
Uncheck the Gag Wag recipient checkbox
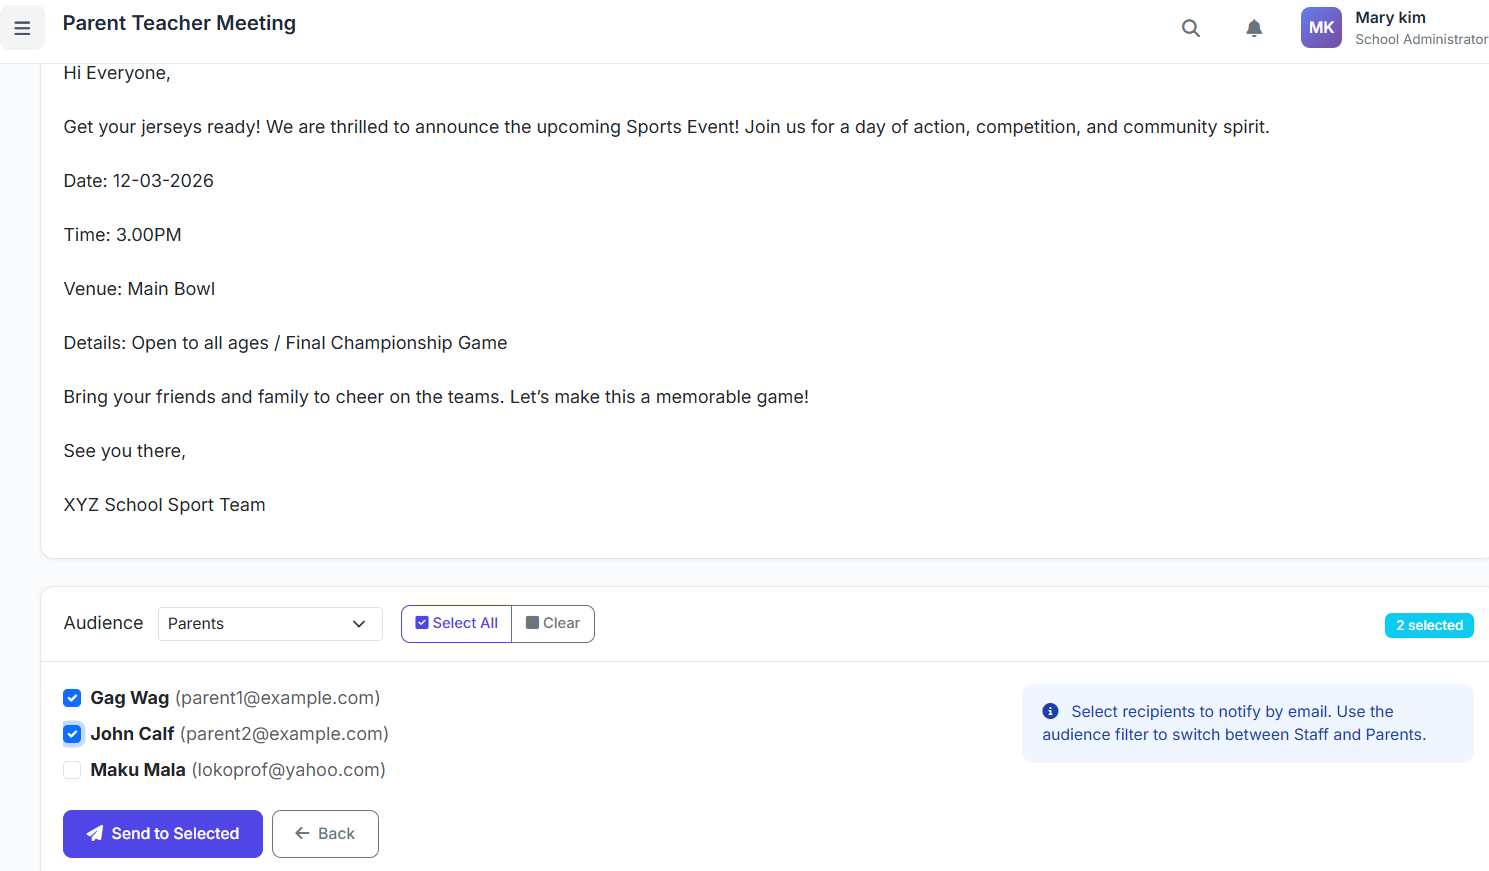[x=72, y=698]
